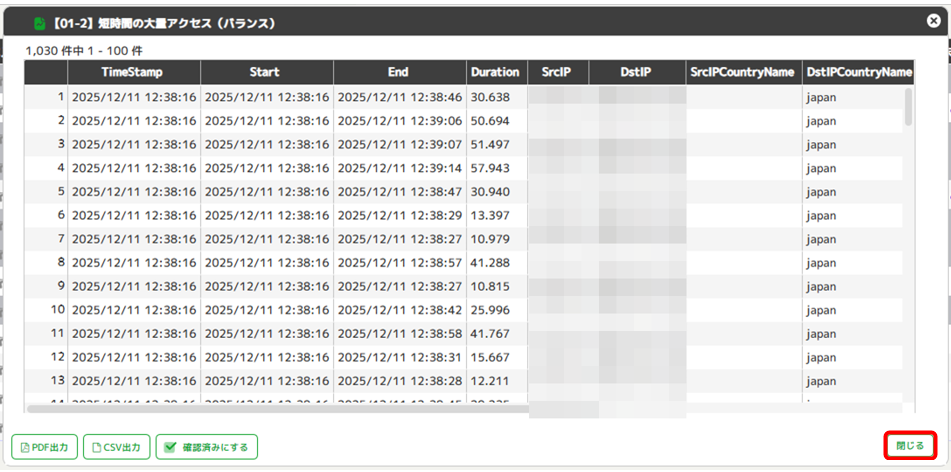
Task: Sort by Start column header
Action: [x=267, y=72]
